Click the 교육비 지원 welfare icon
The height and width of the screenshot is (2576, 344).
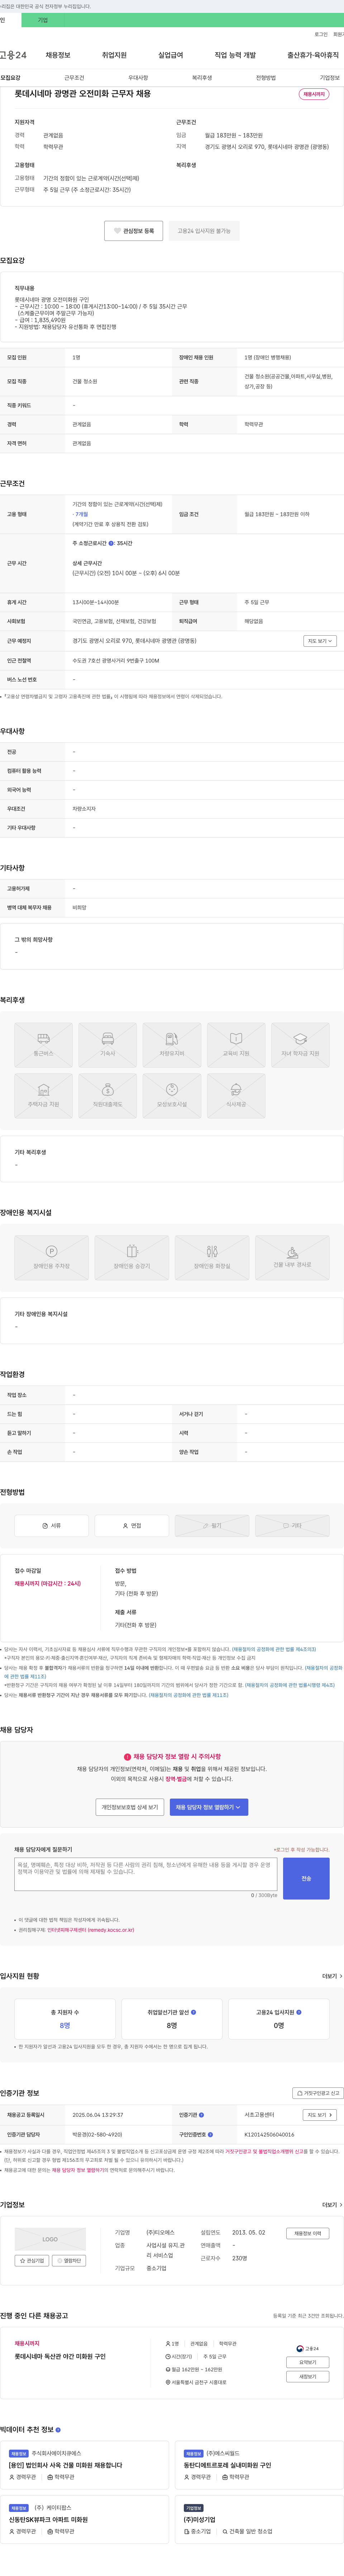(x=236, y=1045)
